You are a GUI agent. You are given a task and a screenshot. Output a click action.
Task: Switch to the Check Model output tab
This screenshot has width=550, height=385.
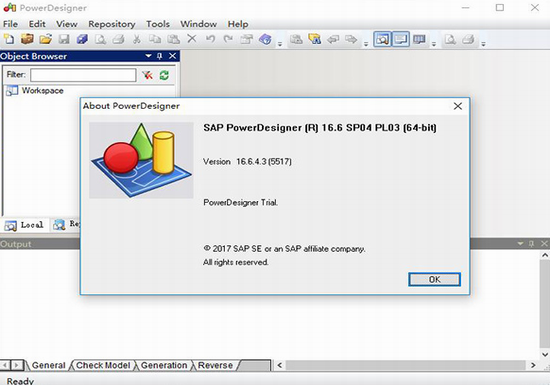103,365
